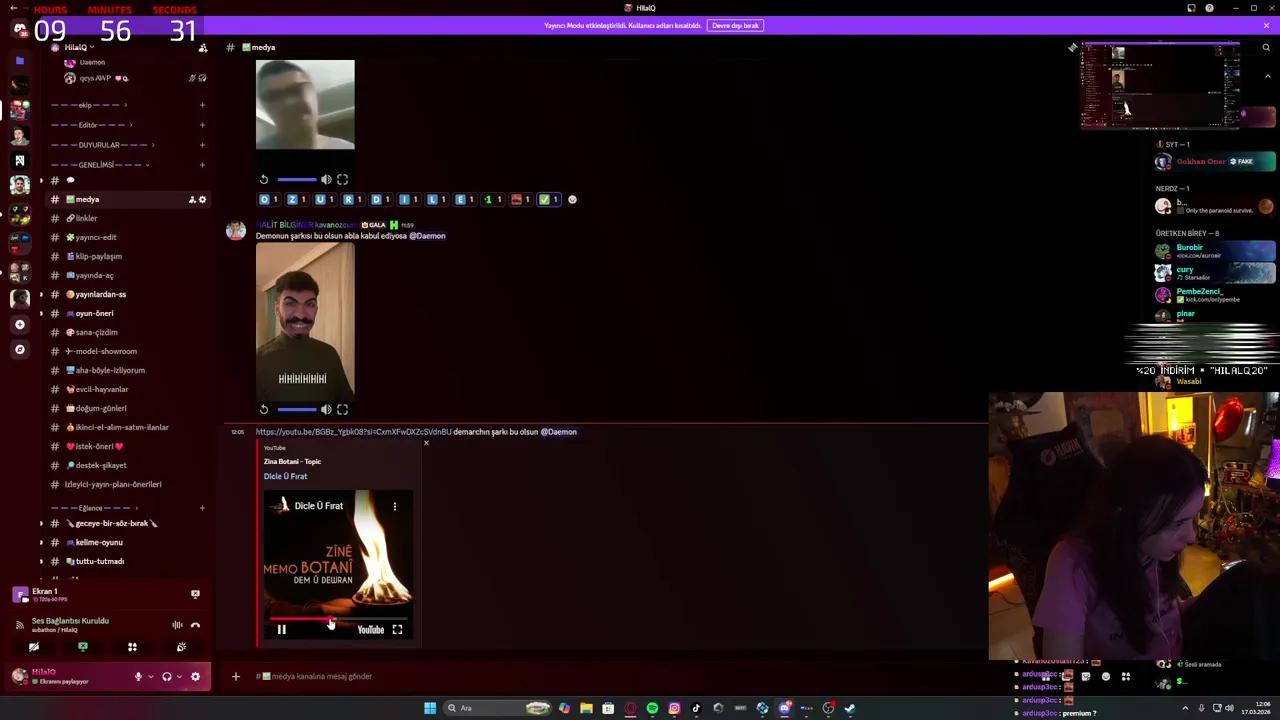The image size is (1280, 720).
Task: Open settings gear for medya channel
Action: (x=202, y=200)
